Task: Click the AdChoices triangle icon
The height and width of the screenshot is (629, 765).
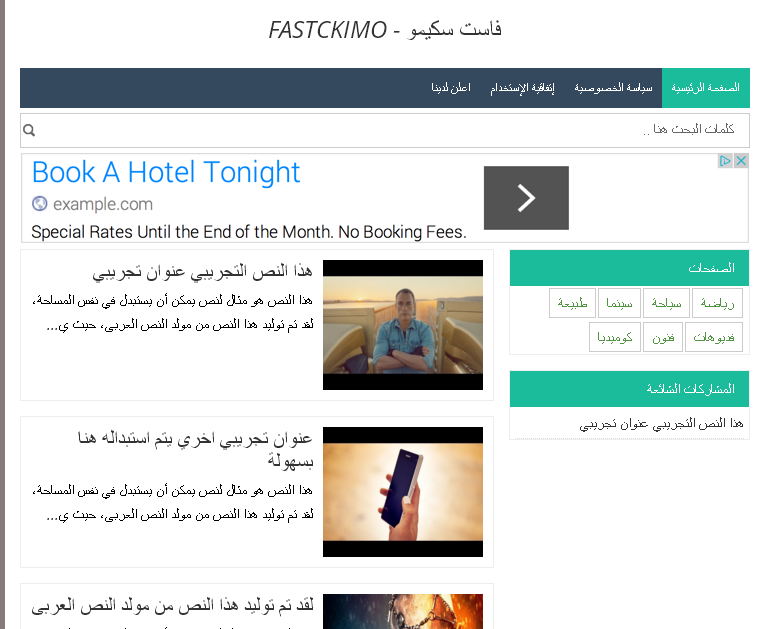Action: pos(725,161)
